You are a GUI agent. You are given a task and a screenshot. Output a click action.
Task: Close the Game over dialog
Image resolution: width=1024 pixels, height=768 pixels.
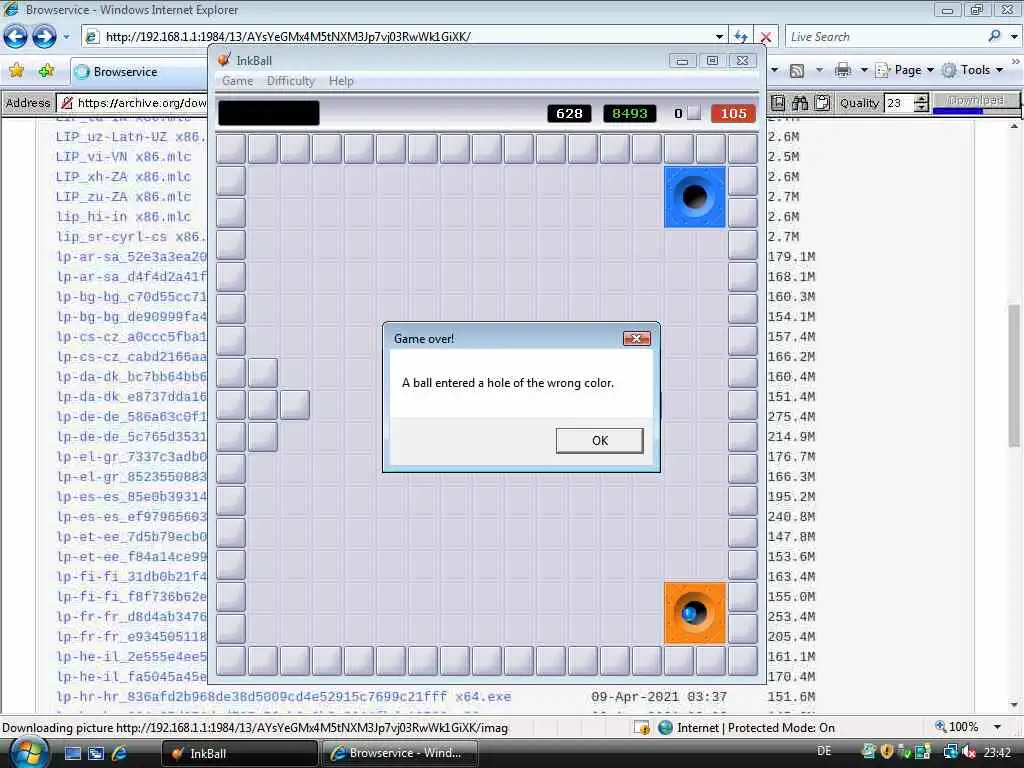point(636,338)
